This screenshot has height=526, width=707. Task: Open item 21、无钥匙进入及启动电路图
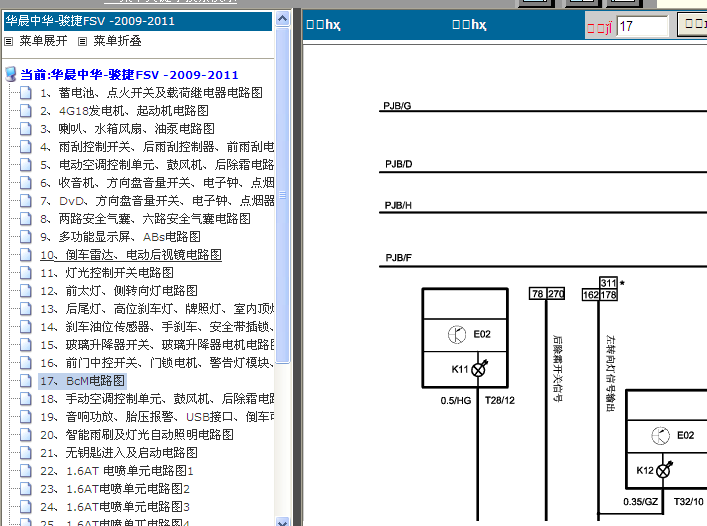119,453
